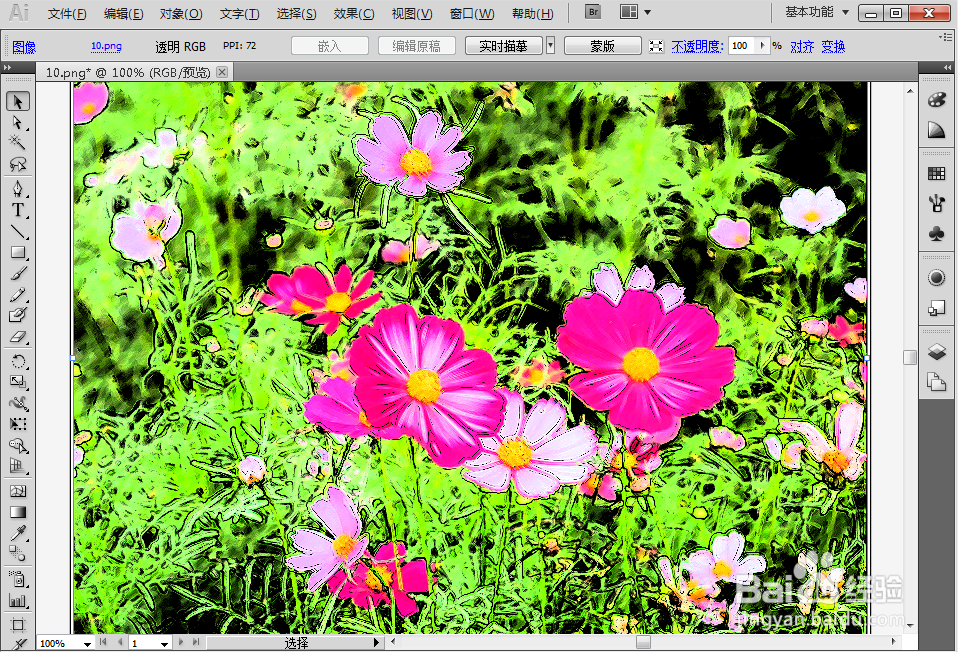Select the Shape Builder tool
Screen dimensions: 958x652
(18, 445)
